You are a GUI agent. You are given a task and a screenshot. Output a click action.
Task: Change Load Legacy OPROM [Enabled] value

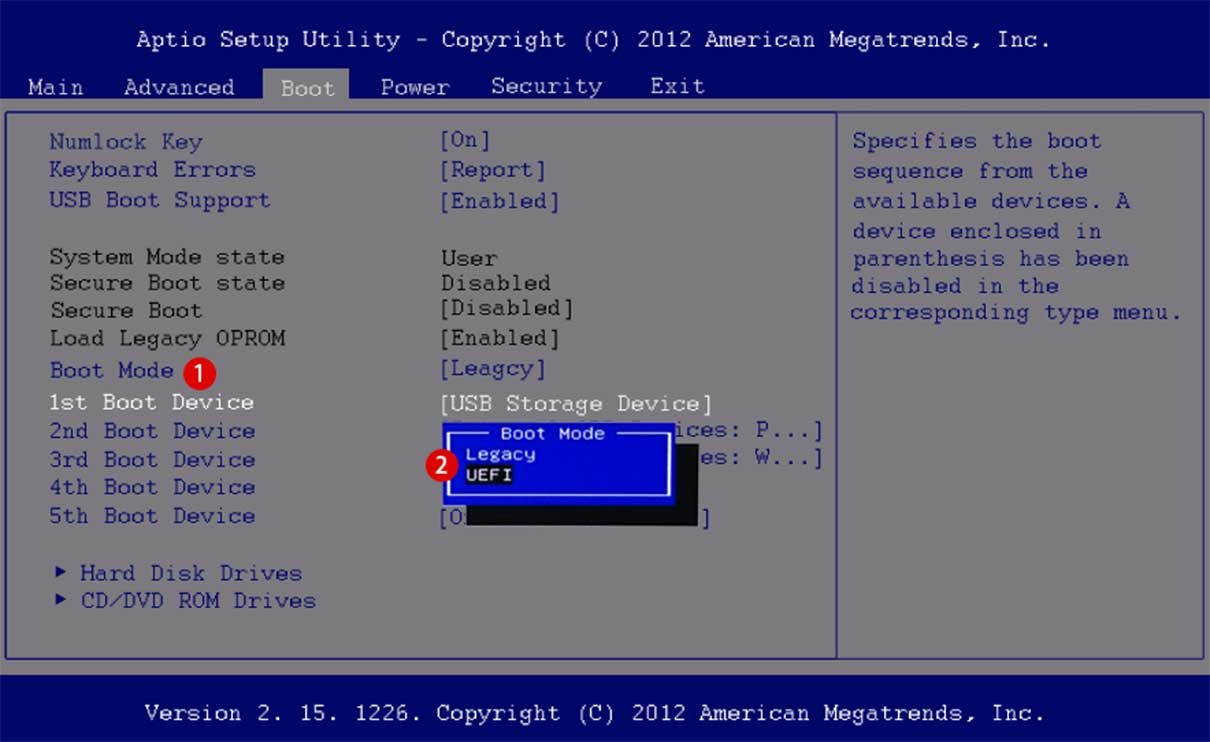click(x=500, y=339)
